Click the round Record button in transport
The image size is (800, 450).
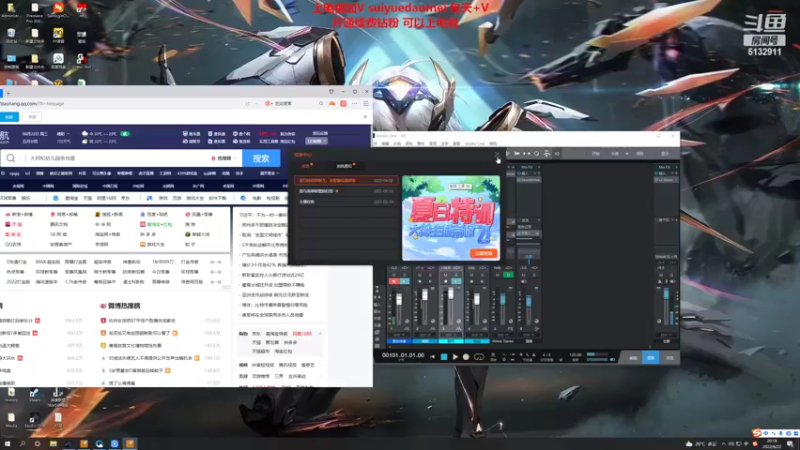click(466, 357)
